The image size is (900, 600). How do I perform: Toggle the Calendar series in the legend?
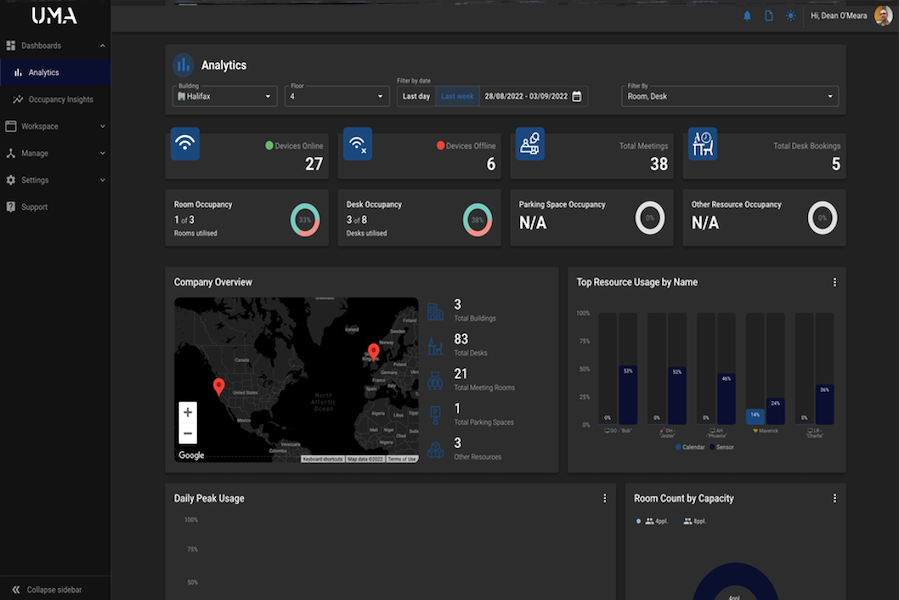pyautogui.click(x=690, y=447)
